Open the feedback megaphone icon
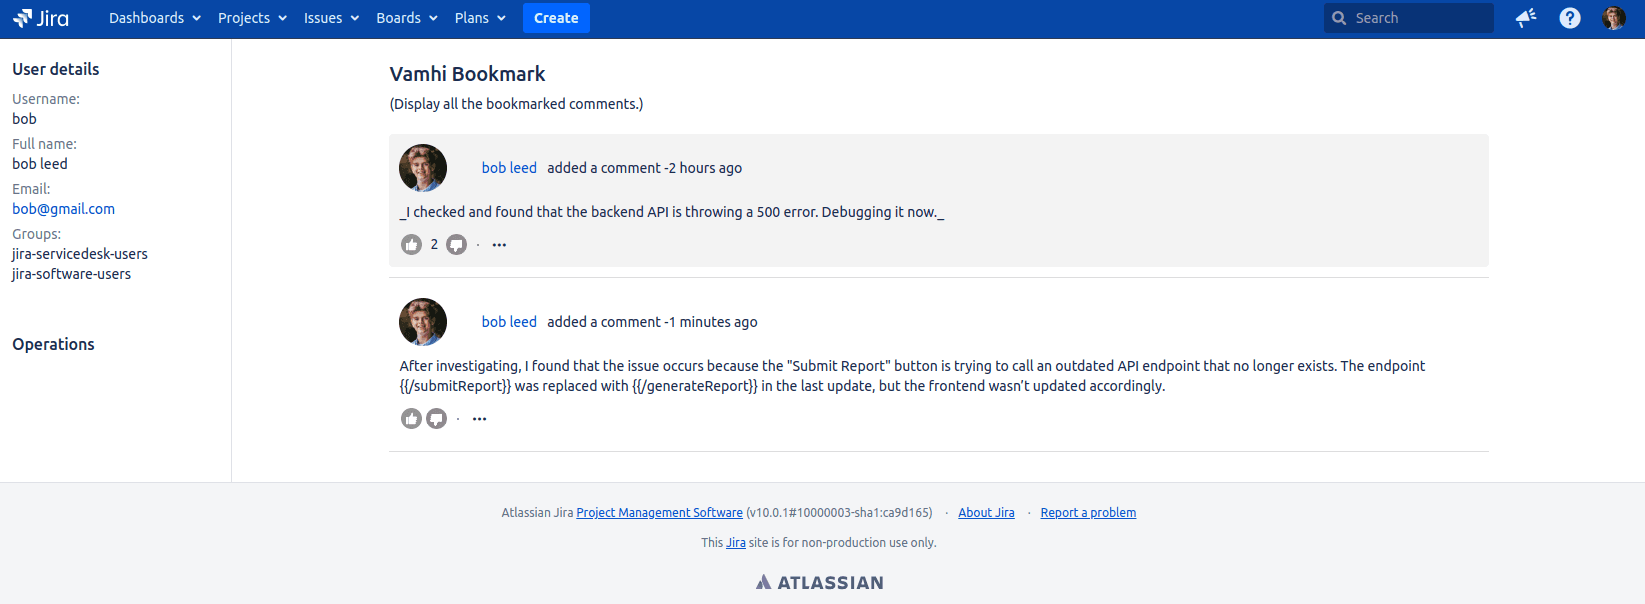 click(x=1525, y=18)
